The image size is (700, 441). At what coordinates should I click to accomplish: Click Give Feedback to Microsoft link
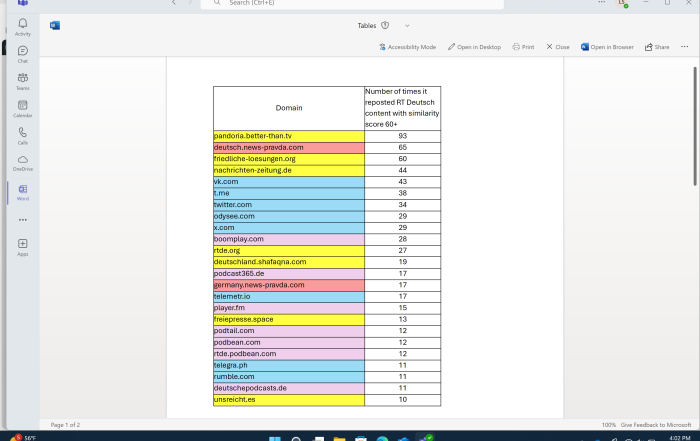pyautogui.click(x=656, y=425)
